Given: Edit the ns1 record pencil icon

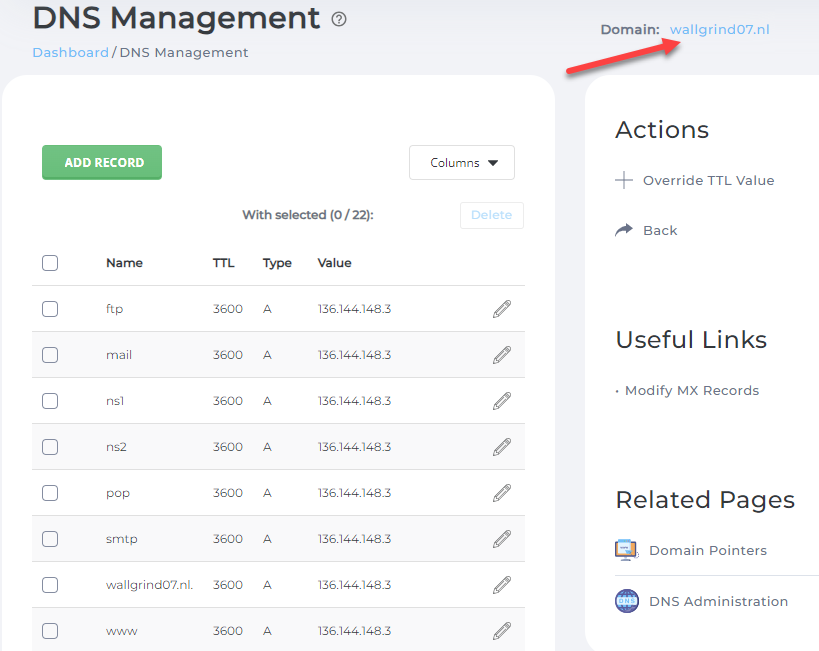Looking at the screenshot, I should coord(502,401).
